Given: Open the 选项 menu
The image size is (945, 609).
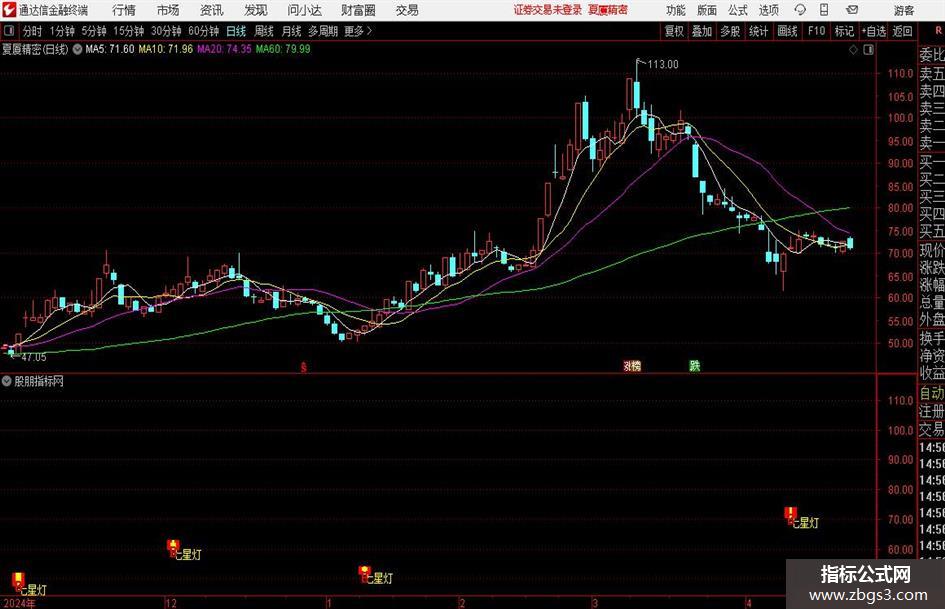Looking at the screenshot, I should [769, 10].
